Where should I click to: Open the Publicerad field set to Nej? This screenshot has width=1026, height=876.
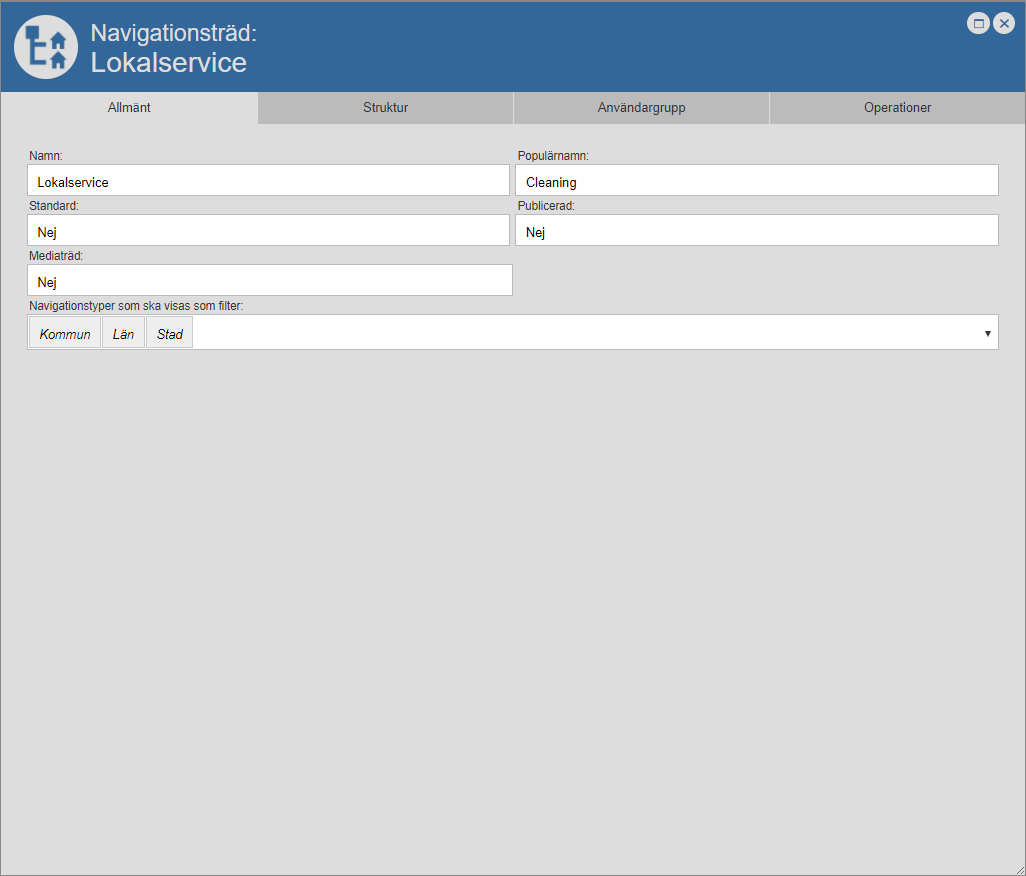pos(756,231)
